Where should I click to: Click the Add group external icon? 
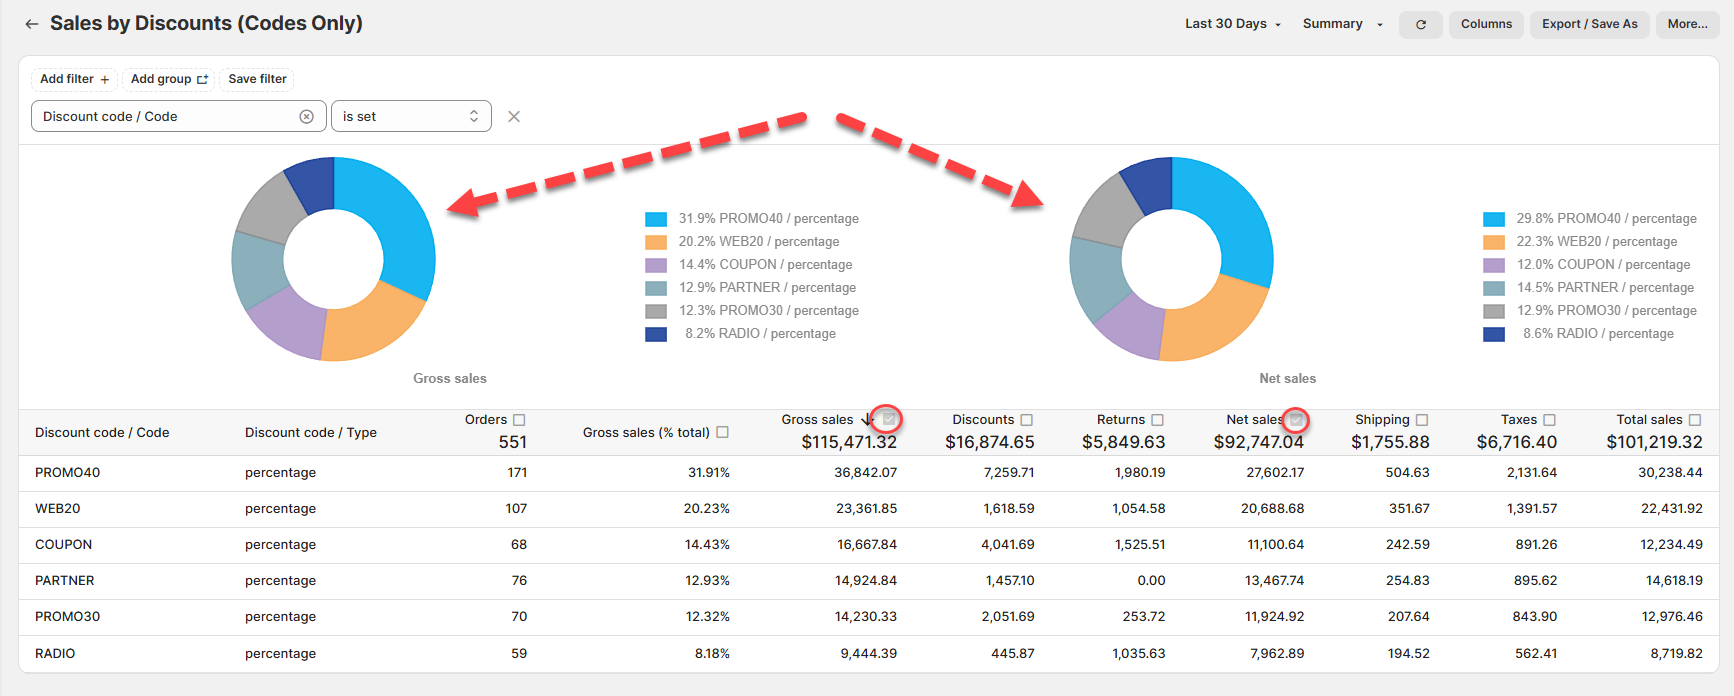[x=203, y=80]
